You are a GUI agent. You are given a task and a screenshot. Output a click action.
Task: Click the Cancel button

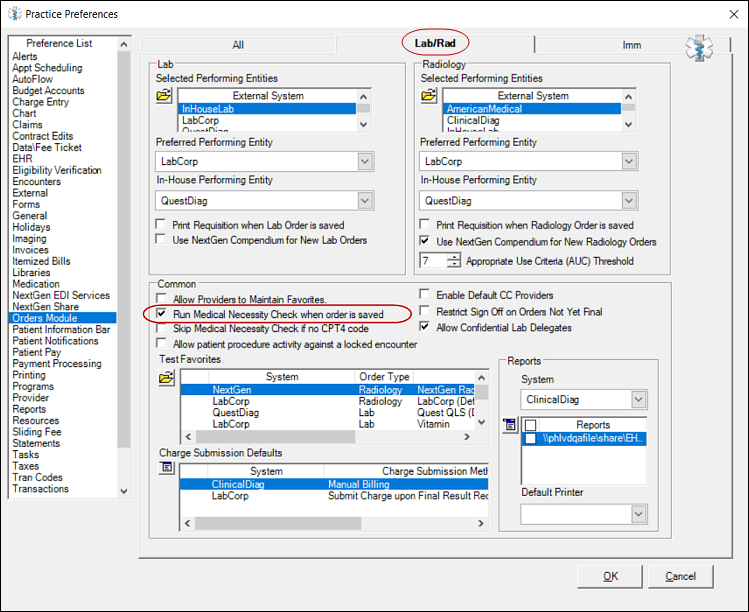[681, 576]
